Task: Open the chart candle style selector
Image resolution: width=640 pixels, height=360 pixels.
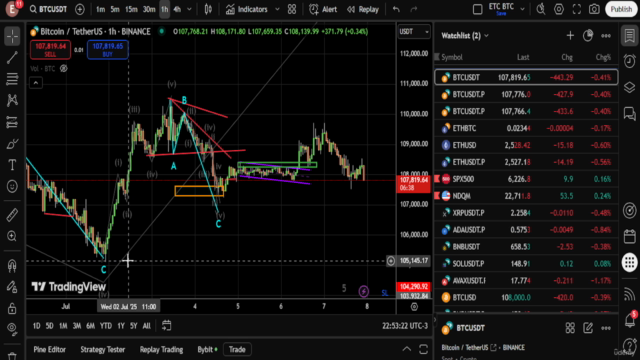Action: point(208,9)
